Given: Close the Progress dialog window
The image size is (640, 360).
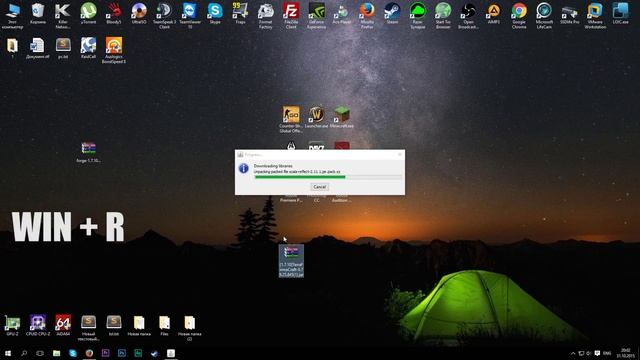Looking at the screenshot, I should [399, 154].
